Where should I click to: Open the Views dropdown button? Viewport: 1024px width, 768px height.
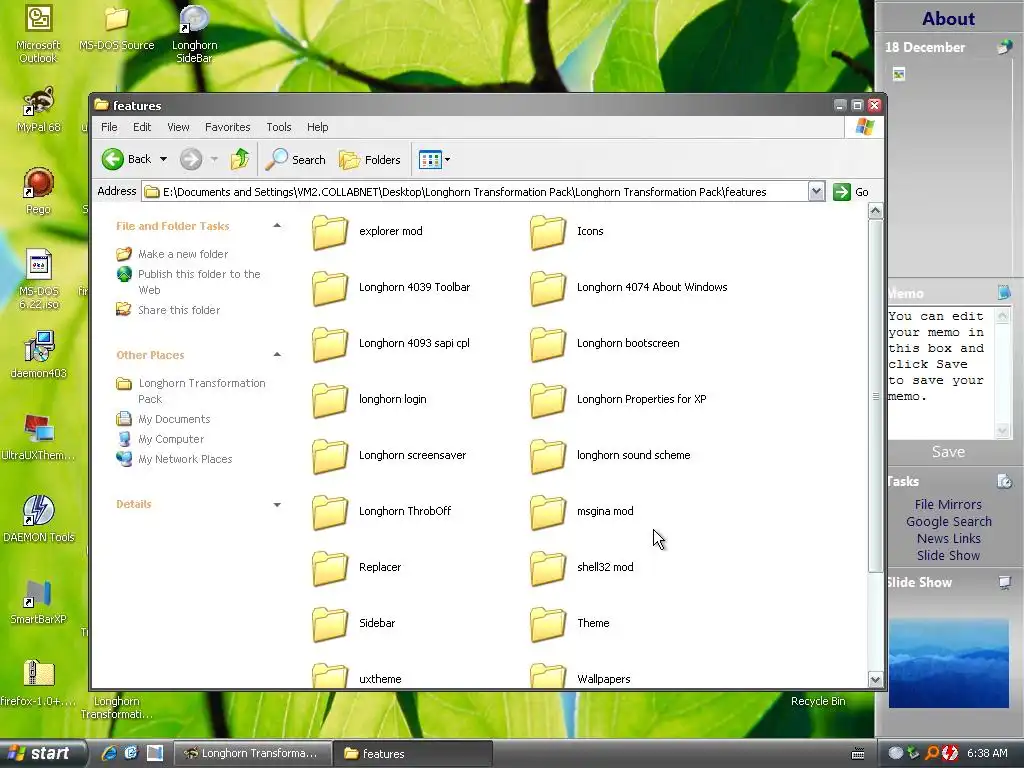pos(434,159)
